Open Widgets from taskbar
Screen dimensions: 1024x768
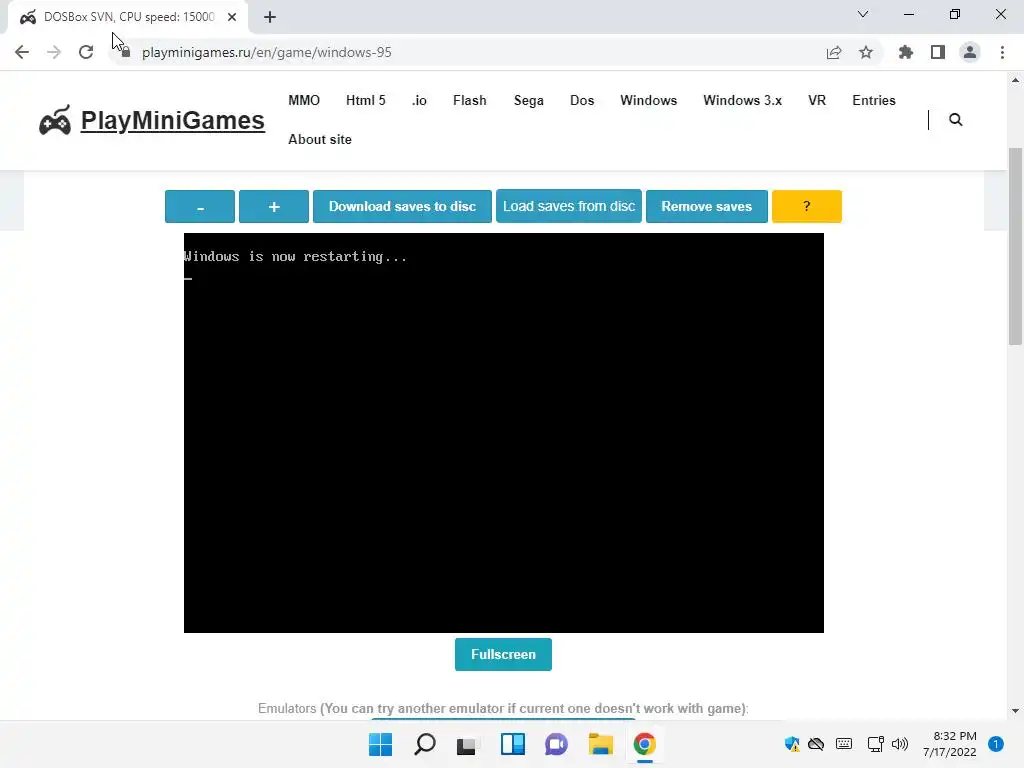point(513,744)
